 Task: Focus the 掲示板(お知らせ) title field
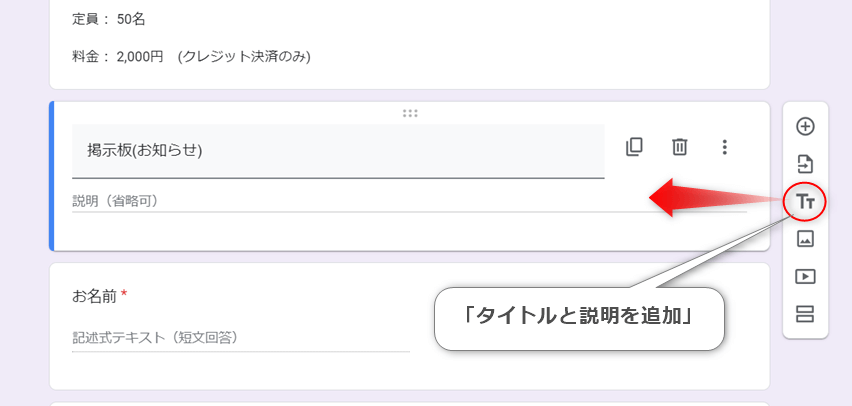point(338,151)
